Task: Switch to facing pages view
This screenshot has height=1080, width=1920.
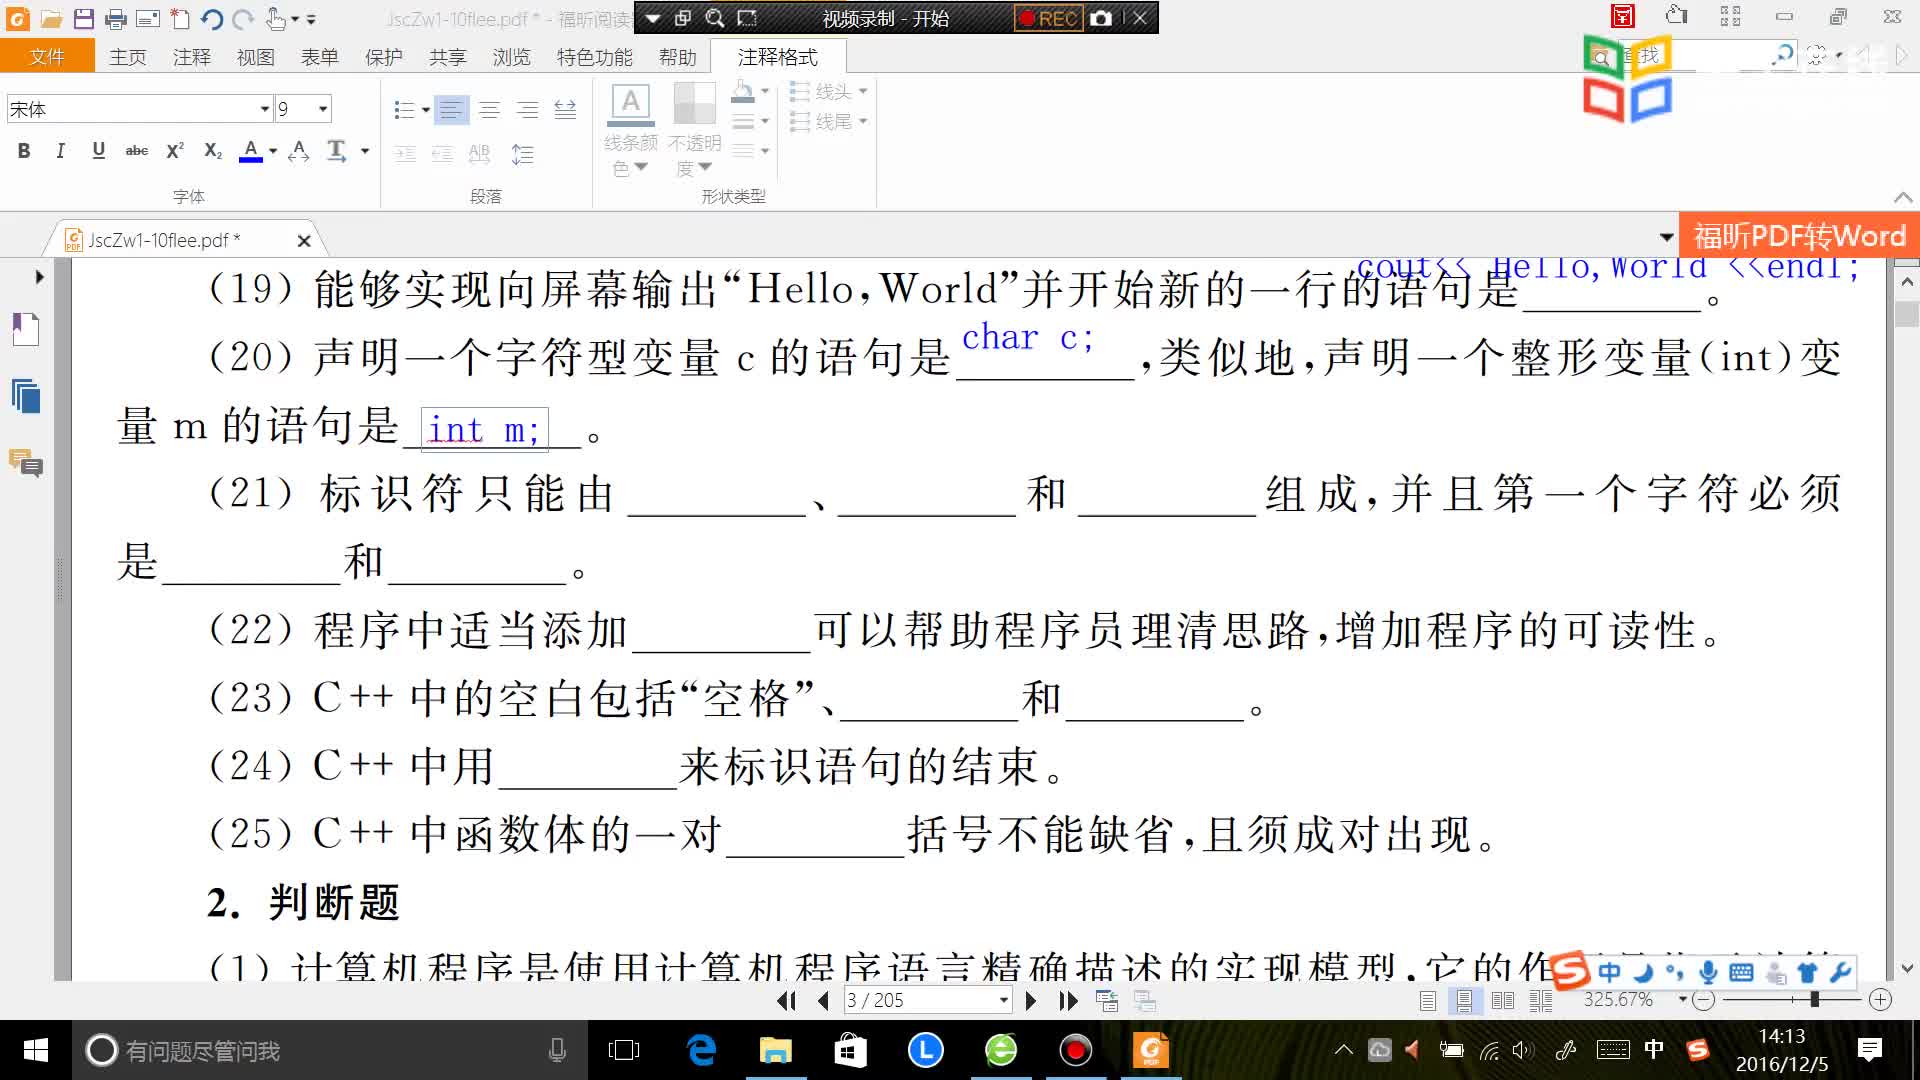Action: pos(1502,1000)
